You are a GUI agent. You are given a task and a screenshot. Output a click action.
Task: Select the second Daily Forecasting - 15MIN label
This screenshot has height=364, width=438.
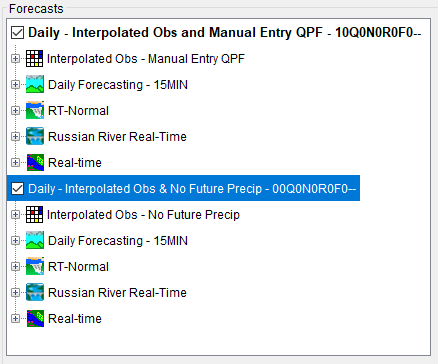point(118,241)
